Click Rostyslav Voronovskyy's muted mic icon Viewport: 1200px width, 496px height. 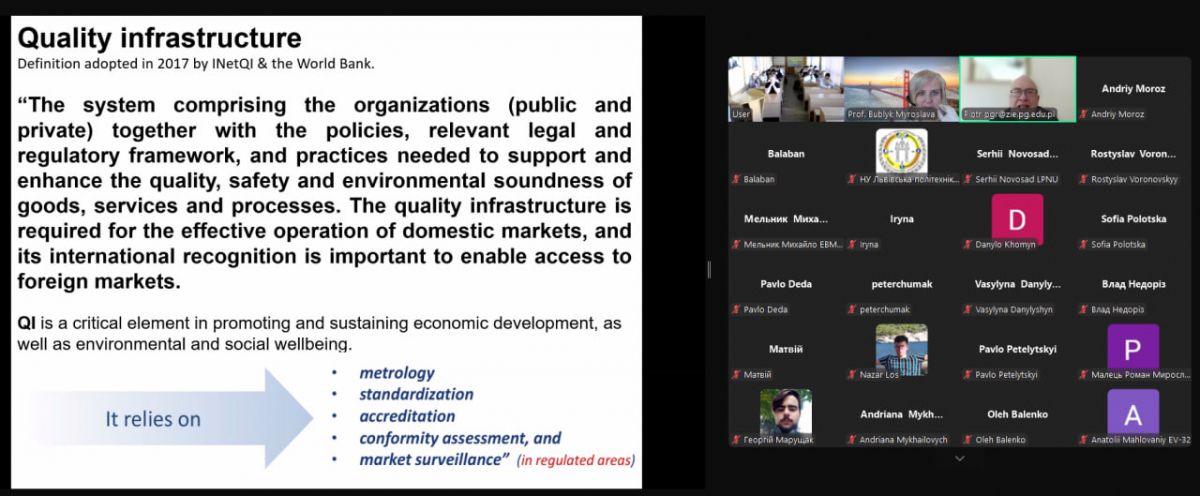tap(1084, 180)
